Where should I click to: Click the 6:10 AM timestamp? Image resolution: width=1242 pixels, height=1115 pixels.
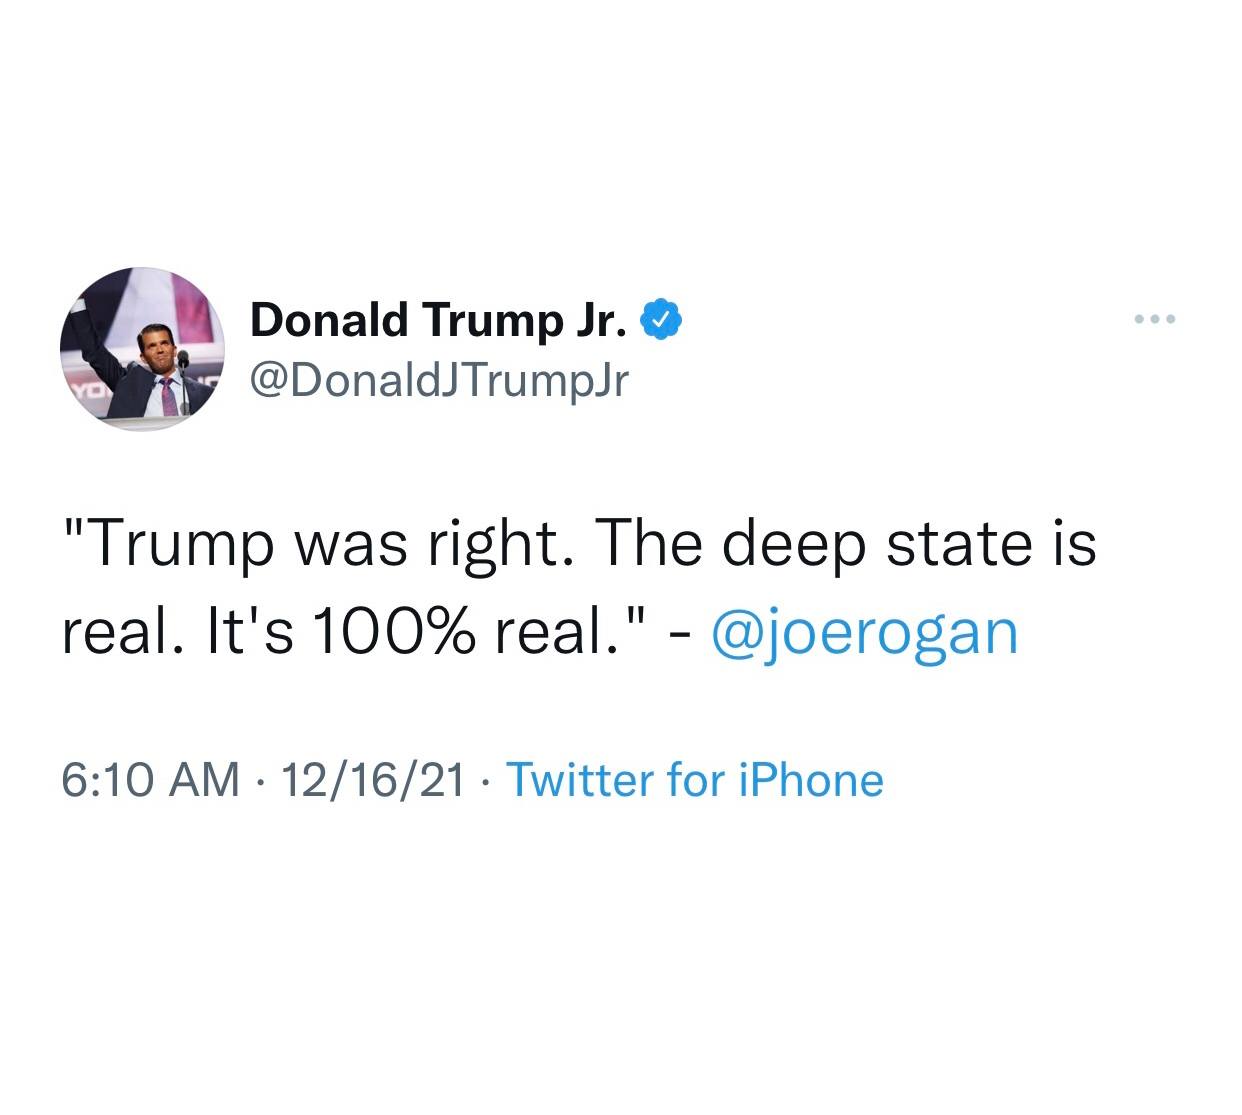(150, 780)
